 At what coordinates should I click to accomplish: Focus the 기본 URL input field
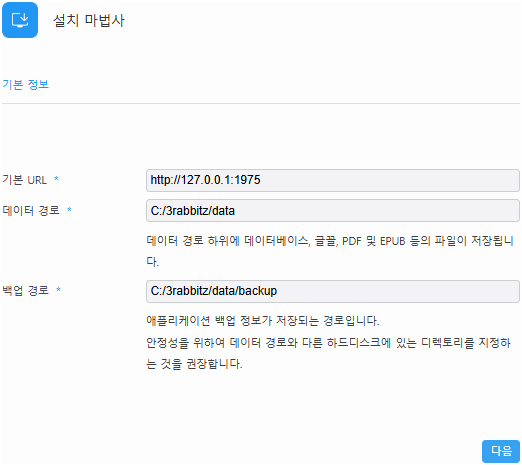click(333, 180)
